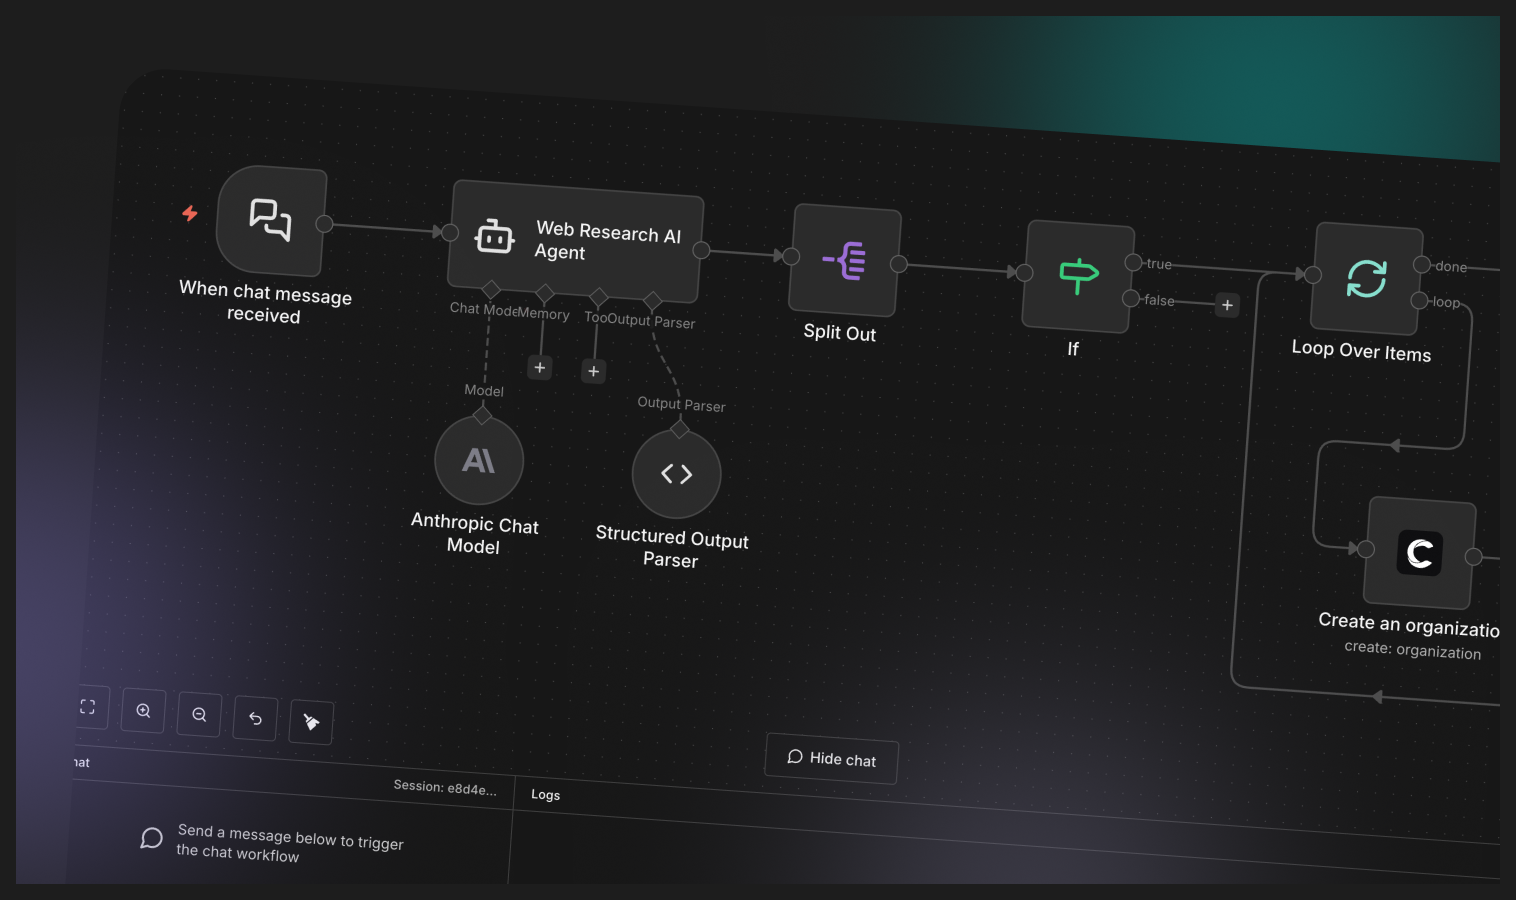The height and width of the screenshot is (900, 1516).
Task: Hide the chat panel
Action: coord(832,758)
